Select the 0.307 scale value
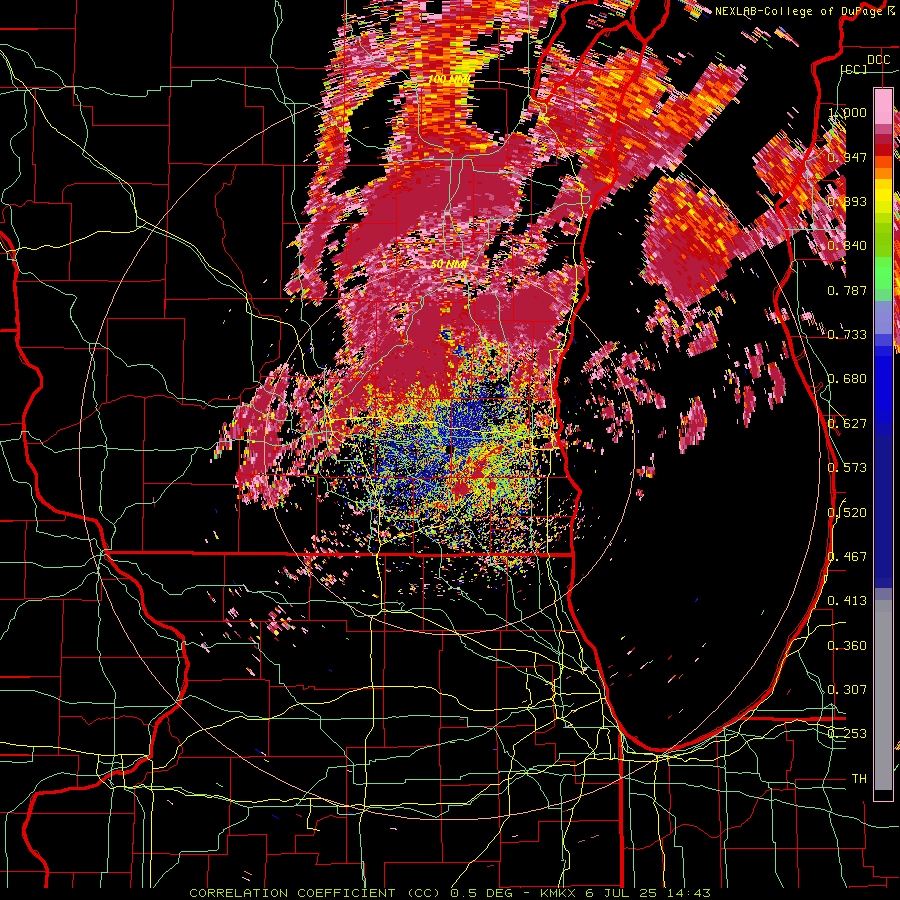The image size is (900, 900). [x=847, y=689]
